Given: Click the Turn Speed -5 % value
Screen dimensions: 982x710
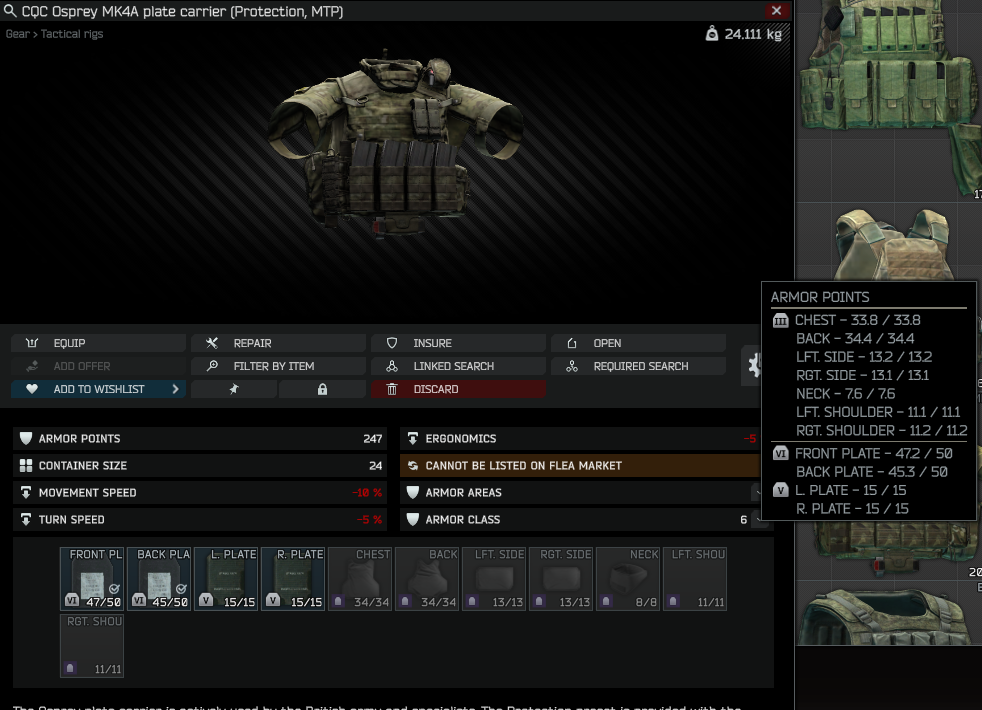Looking at the screenshot, I should tap(370, 519).
